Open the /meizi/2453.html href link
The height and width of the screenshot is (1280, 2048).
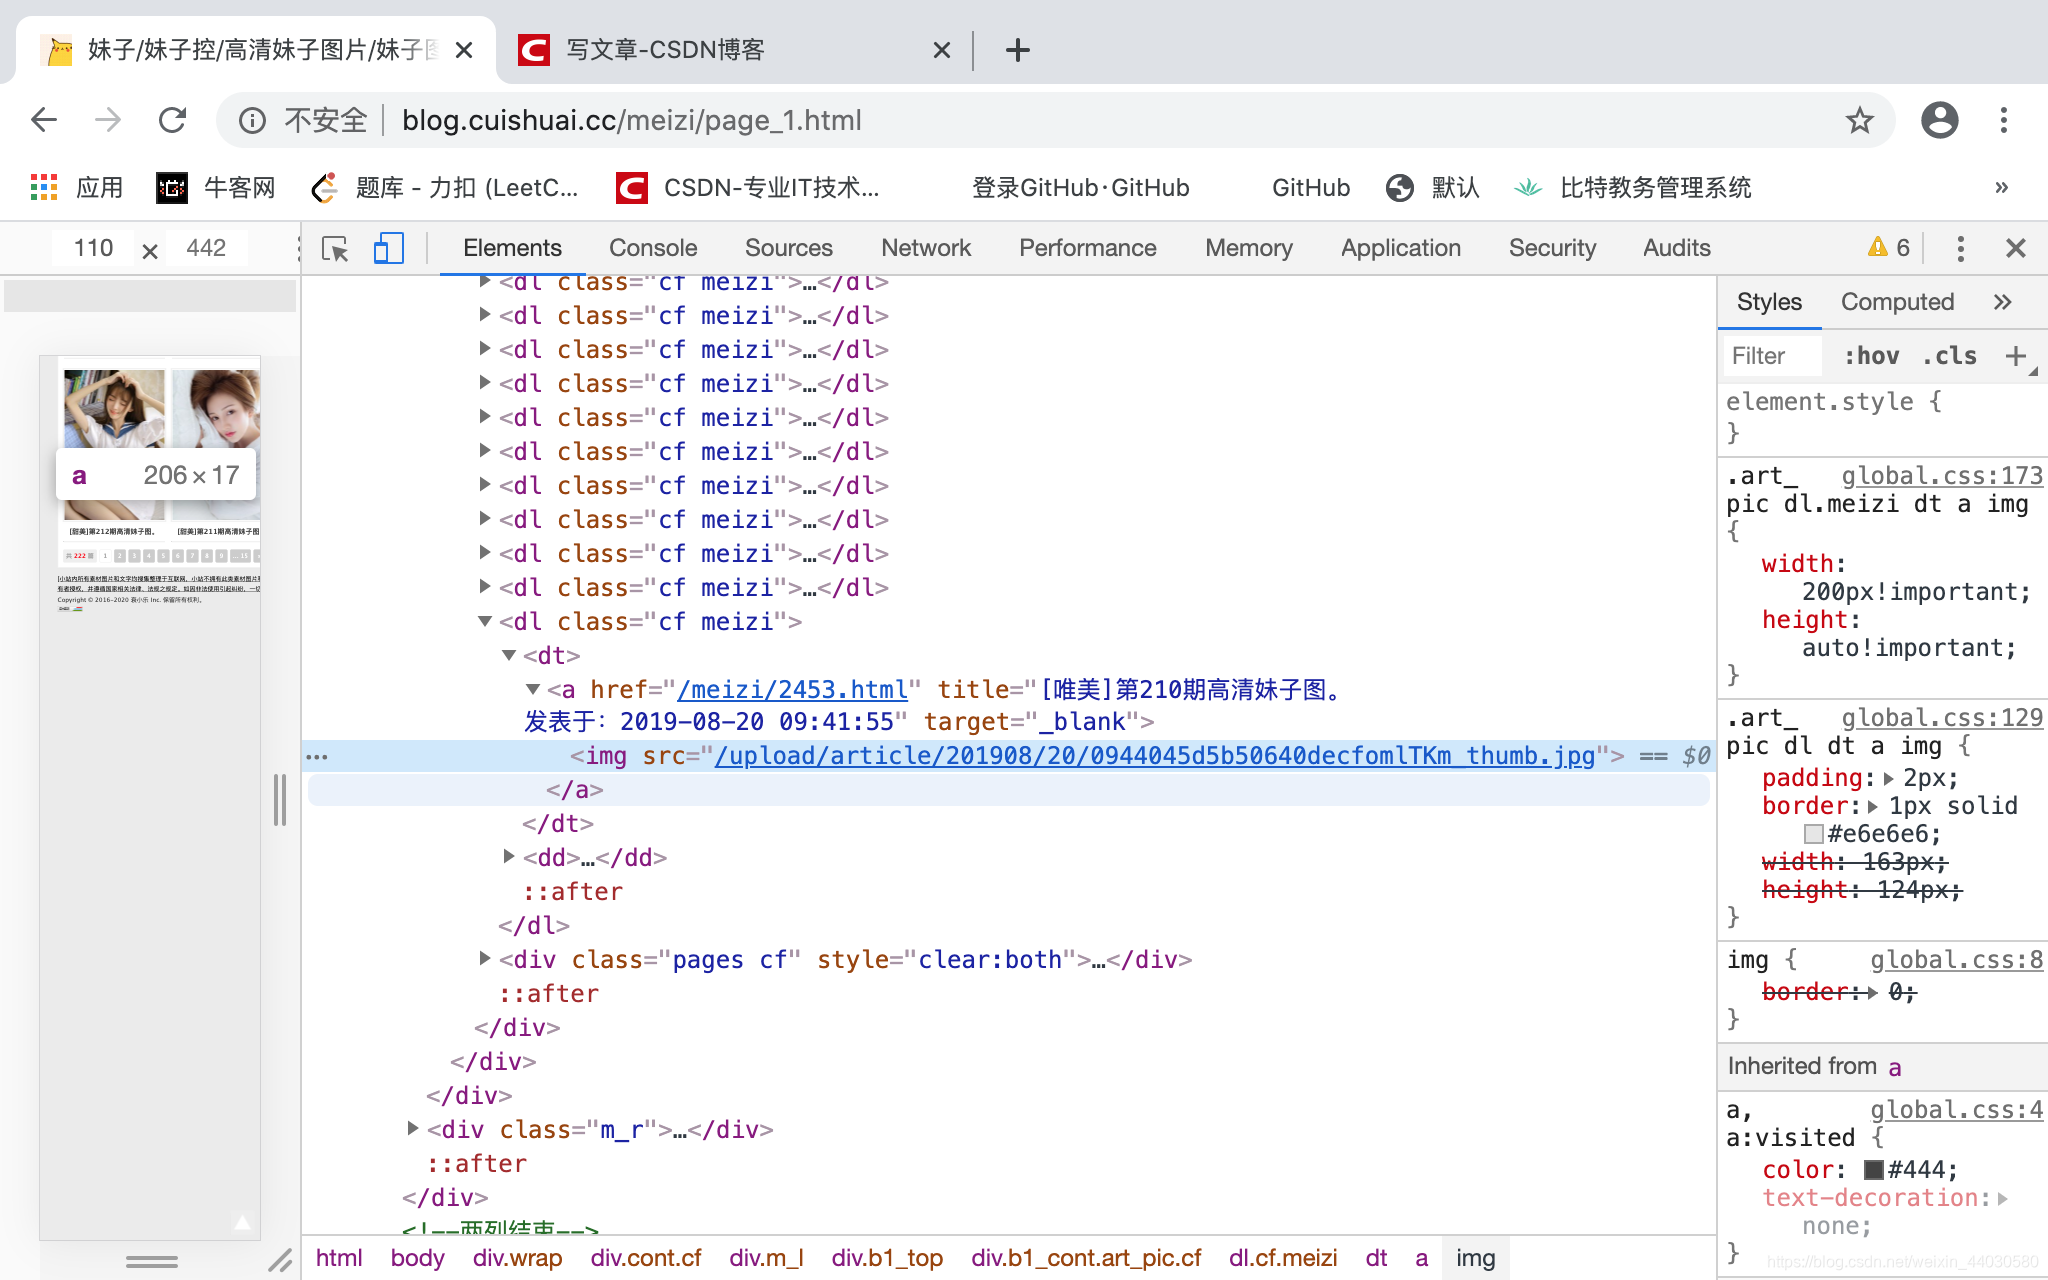pyautogui.click(x=792, y=689)
